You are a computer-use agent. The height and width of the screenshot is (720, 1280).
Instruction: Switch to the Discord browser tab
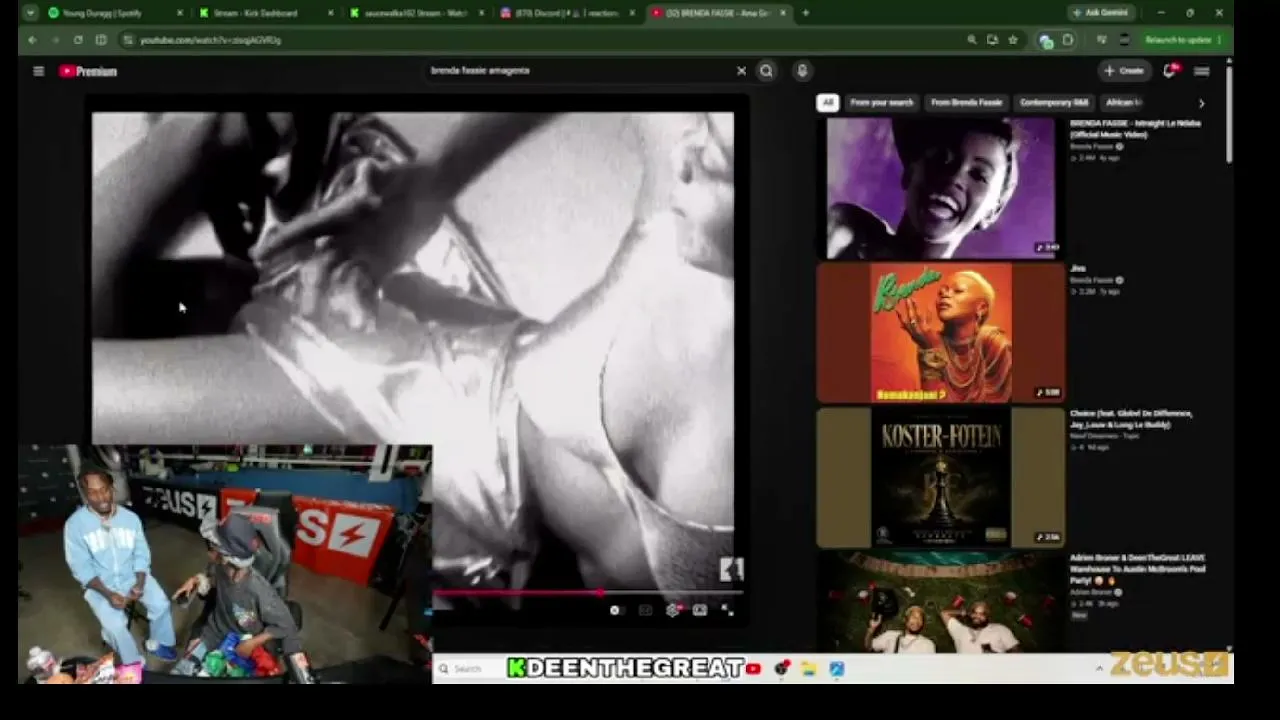[x=566, y=13]
